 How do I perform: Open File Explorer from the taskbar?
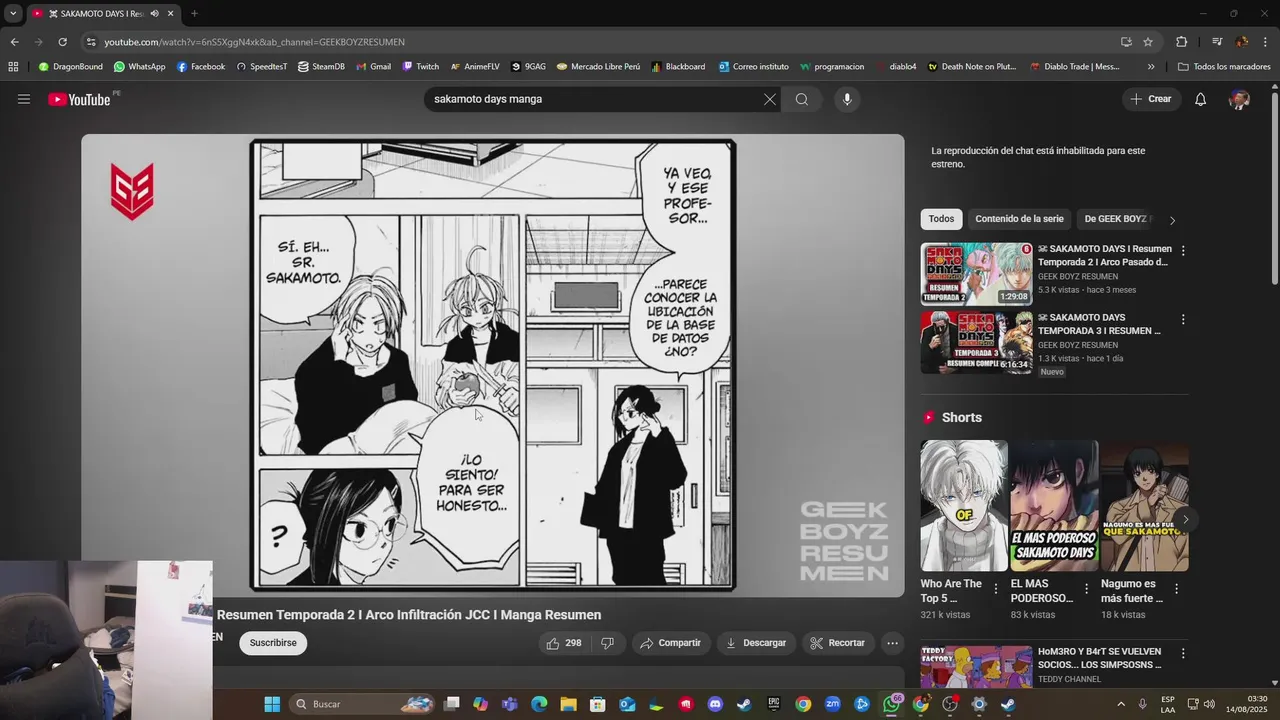568,704
